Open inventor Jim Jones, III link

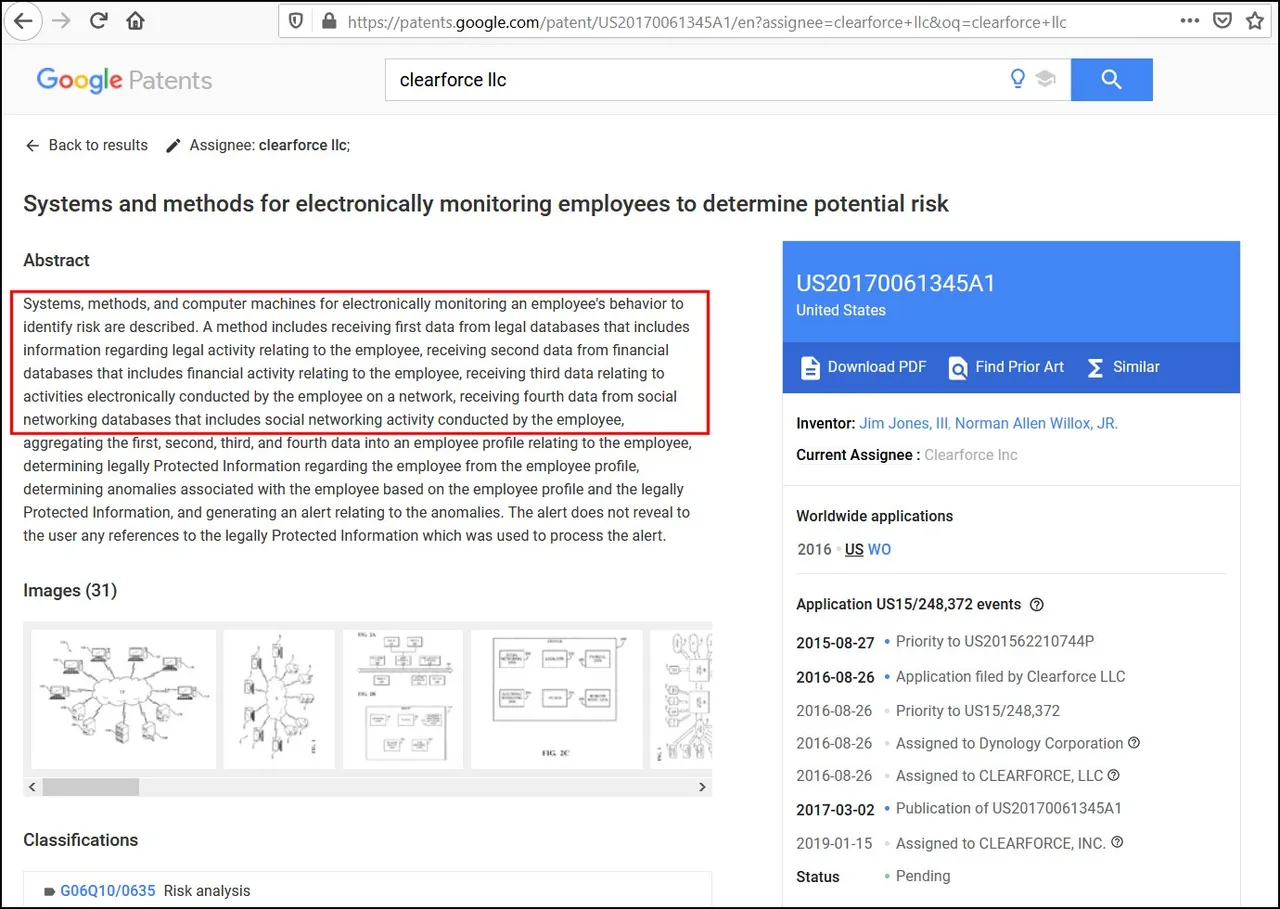(903, 423)
